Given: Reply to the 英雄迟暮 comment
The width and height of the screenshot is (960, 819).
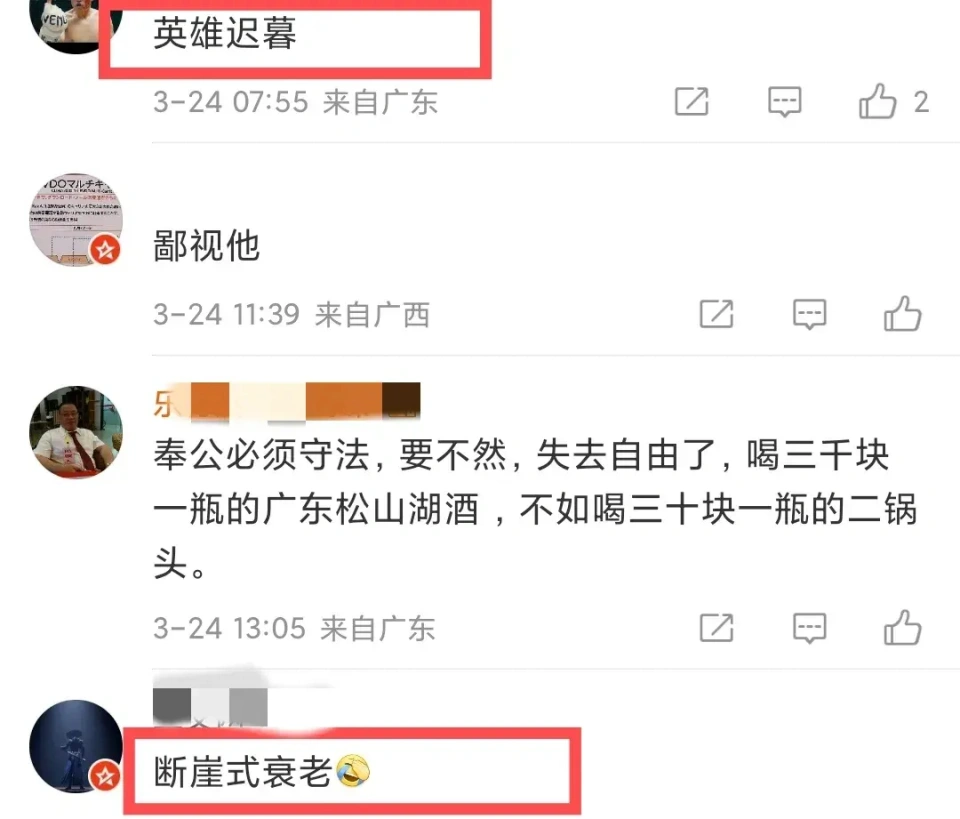Looking at the screenshot, I should pyautogui.click(x=784, y=102).
